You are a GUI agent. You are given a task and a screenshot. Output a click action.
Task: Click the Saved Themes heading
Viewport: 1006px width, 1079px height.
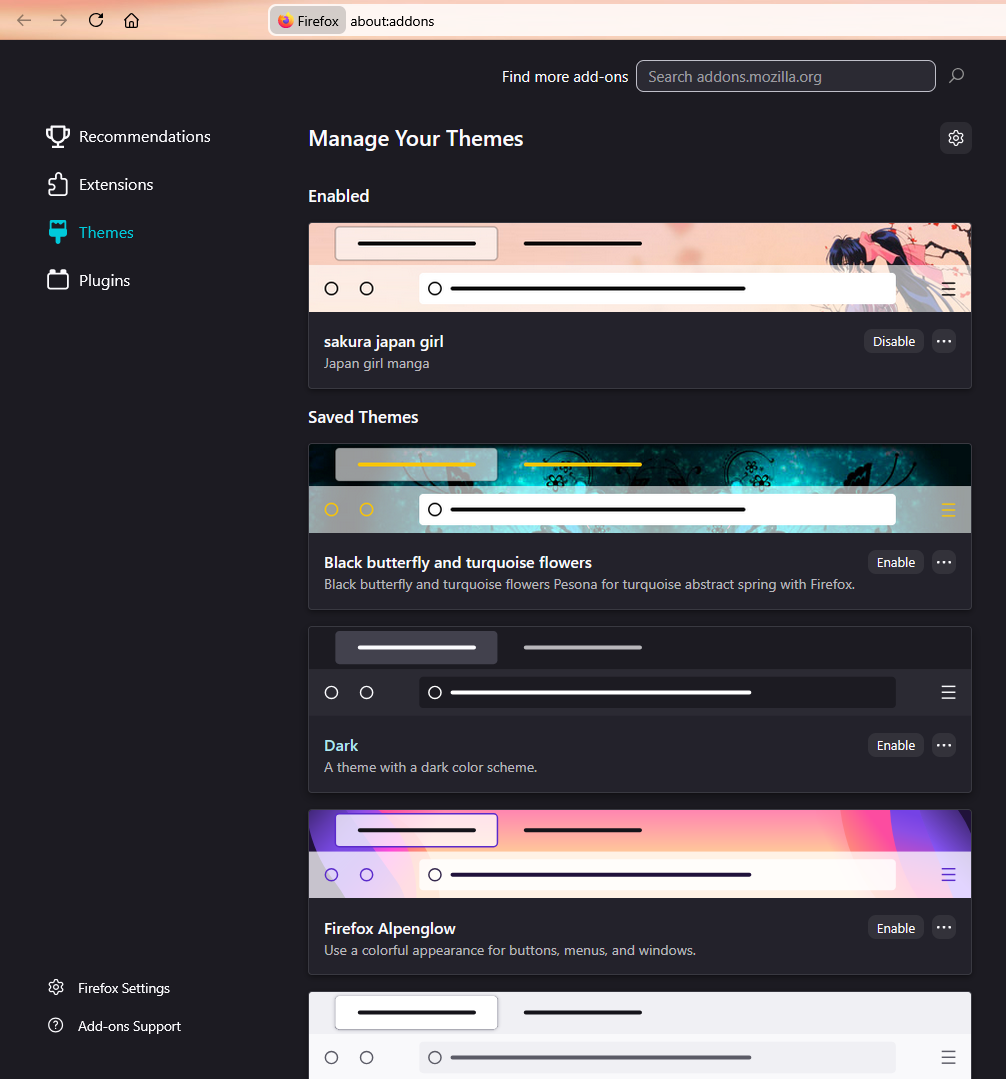tap(363, 417)
